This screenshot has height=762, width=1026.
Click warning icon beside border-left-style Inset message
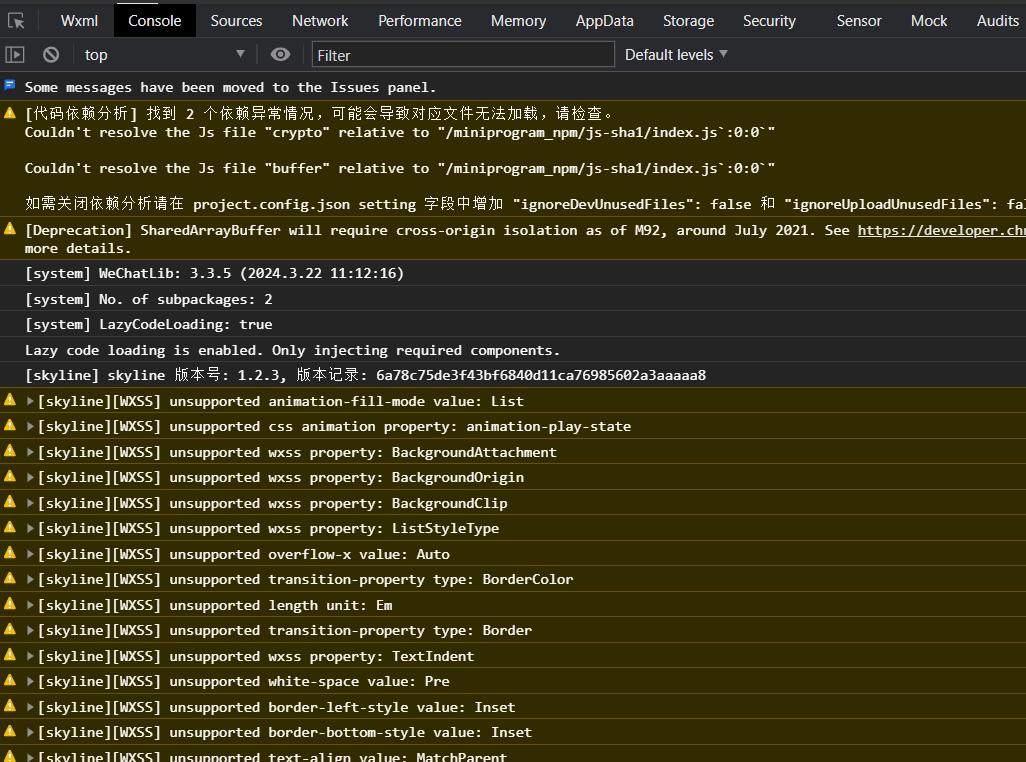(10, 705)
